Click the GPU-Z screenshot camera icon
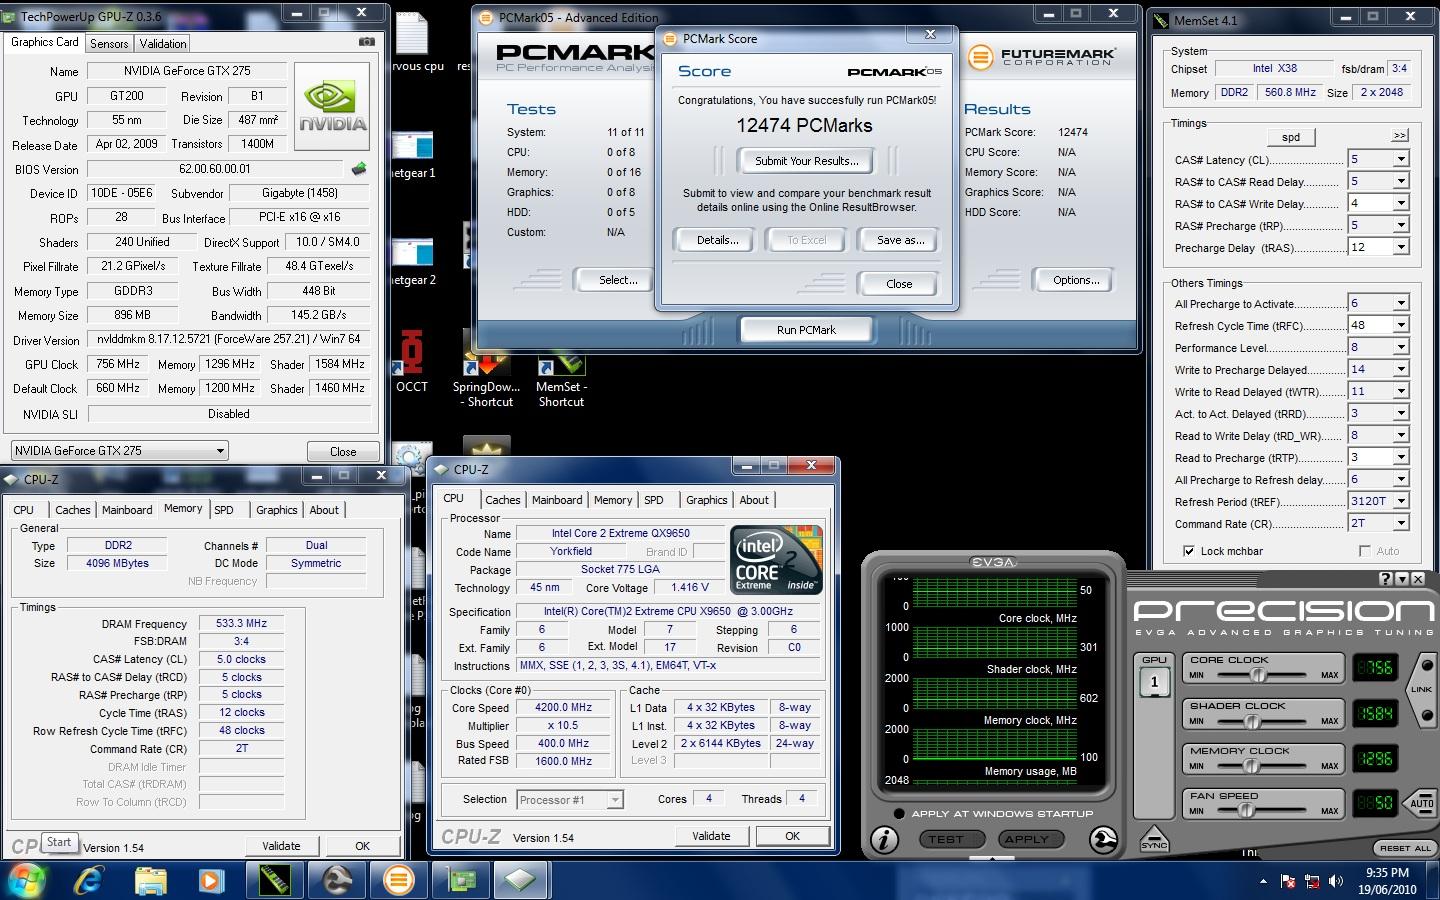Screen dimensions: 1440x900 pos(367,42)
